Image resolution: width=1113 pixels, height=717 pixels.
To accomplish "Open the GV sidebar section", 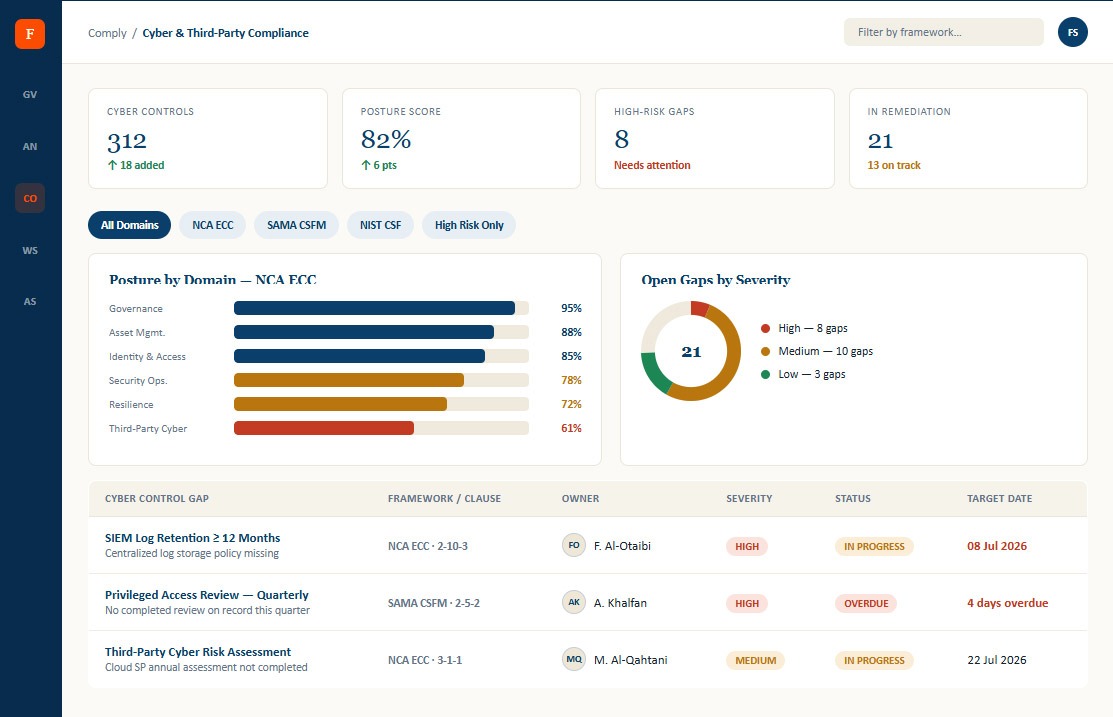I will [x=30, y=94].
